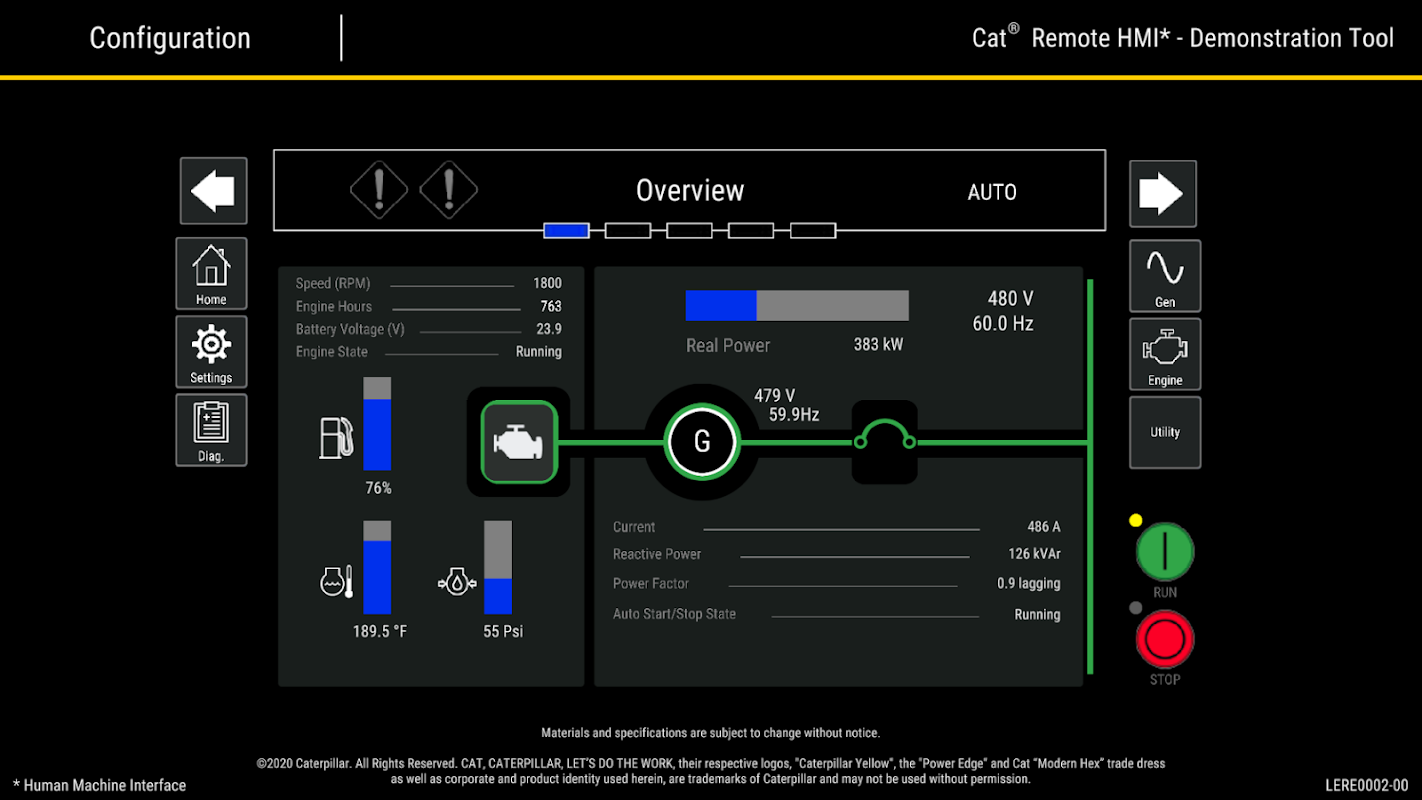Open the Home screen
Screen dimensions: 1422x800
pyautogui.click(x=211, y=273)
